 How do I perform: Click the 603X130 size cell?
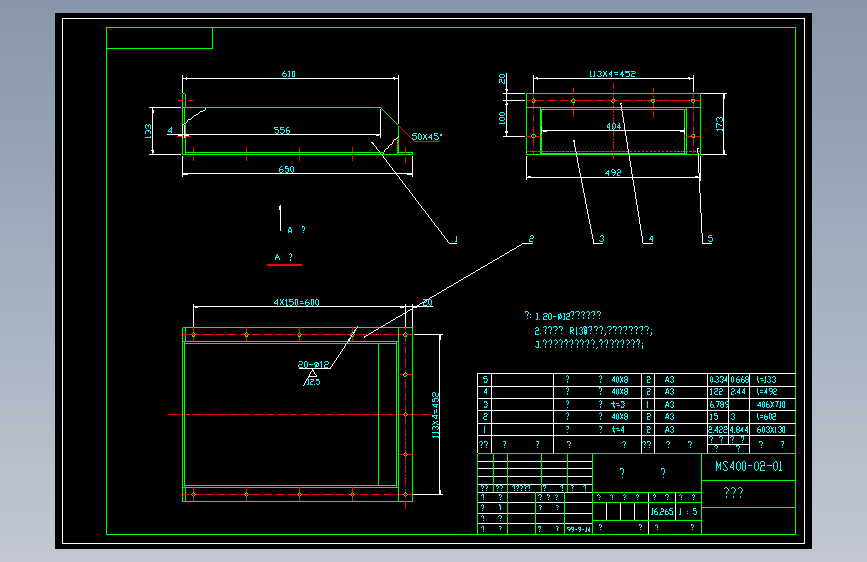point(771,429)
